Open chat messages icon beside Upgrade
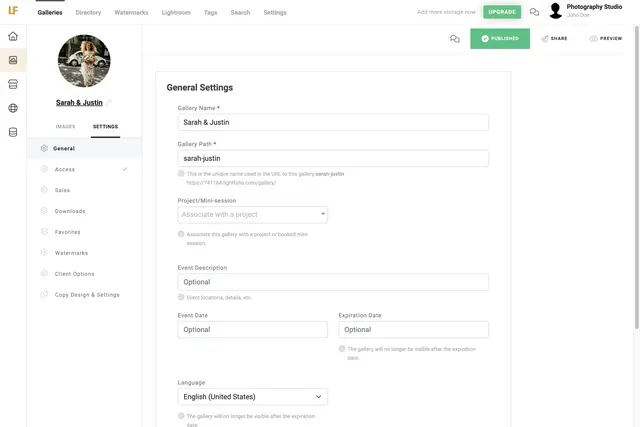The height and width of the screenshot is (427, 640). 534,12
